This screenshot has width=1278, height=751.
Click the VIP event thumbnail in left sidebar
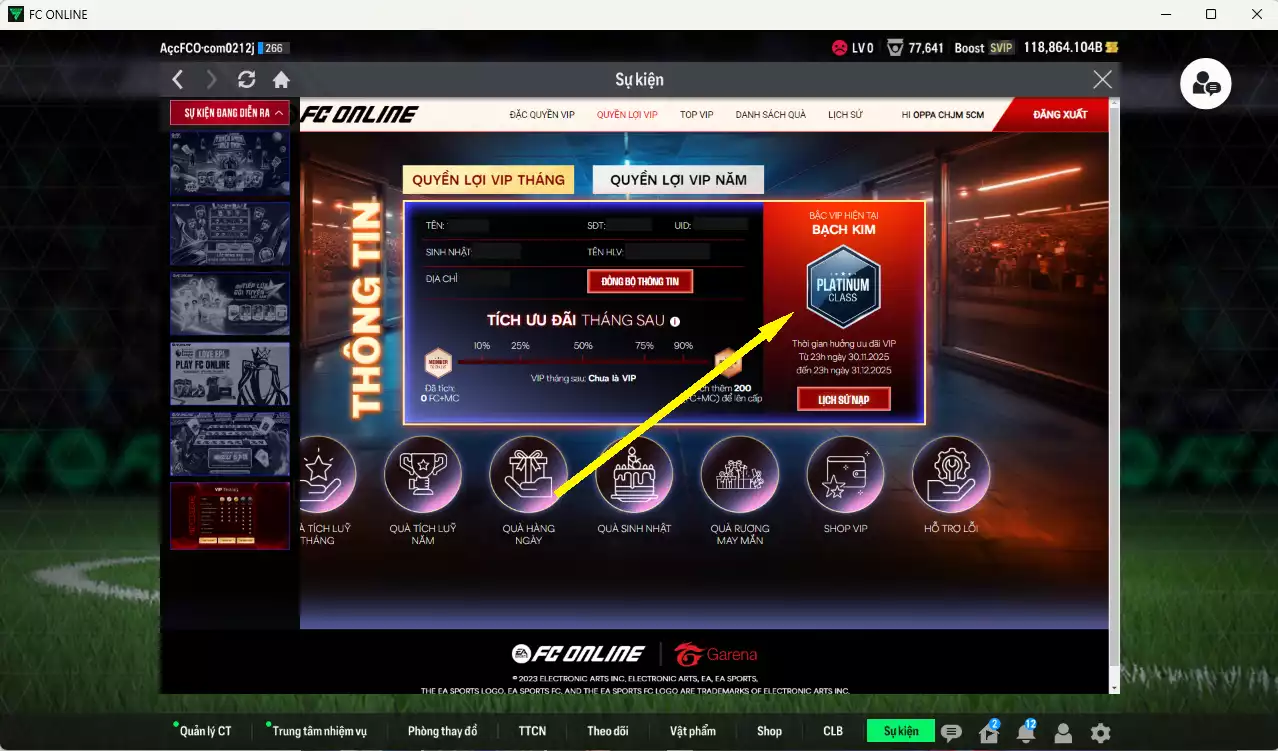229,515
